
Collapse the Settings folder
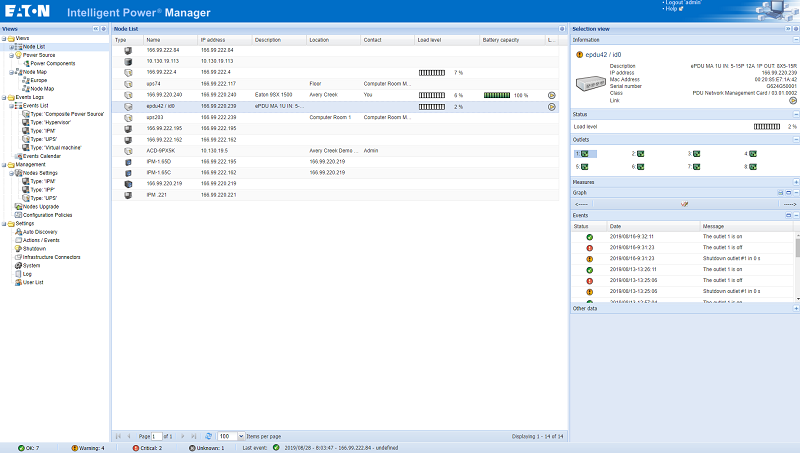coord(4,224)
